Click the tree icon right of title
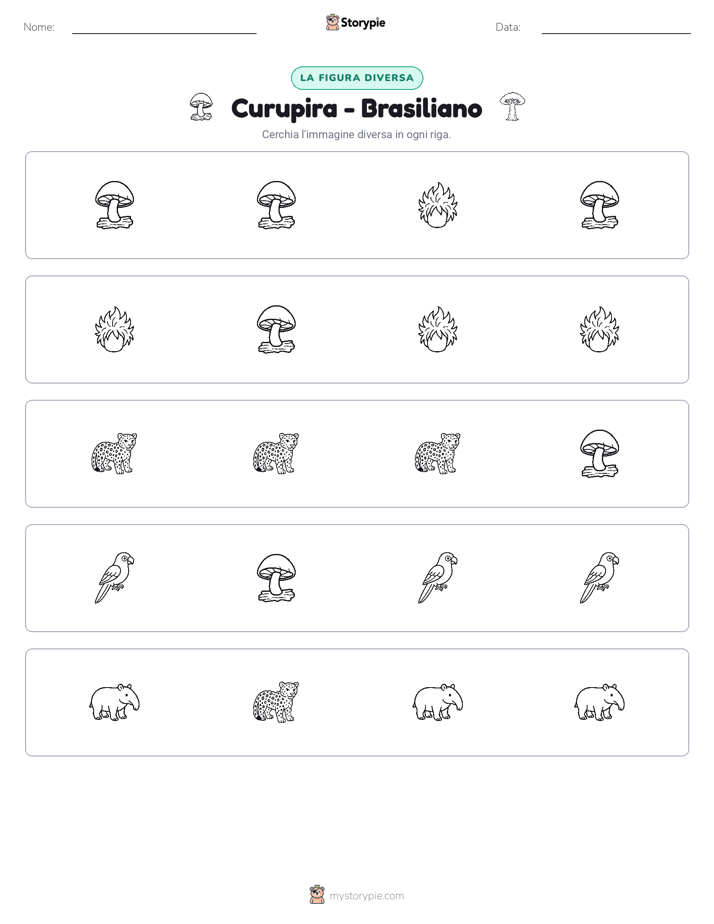This screenshot has height=924, width=714. coord(512,107)
